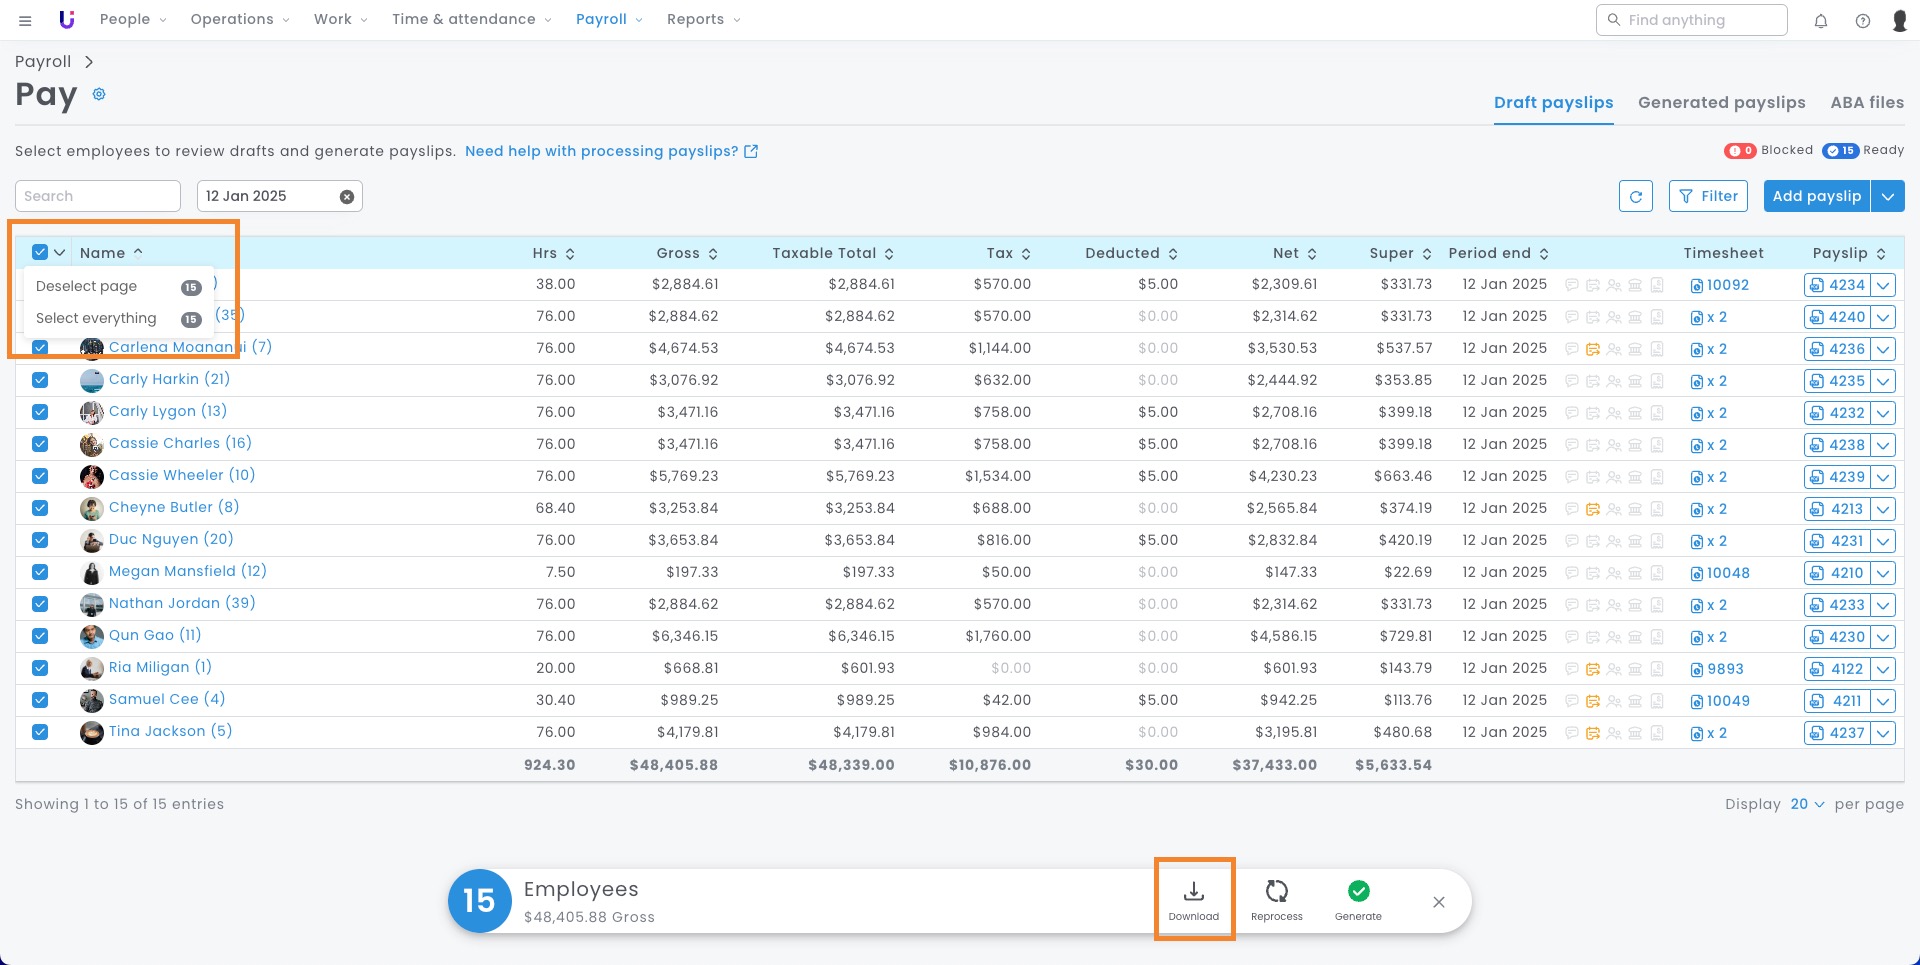This screenshot has height=965, width=1920.
Task: Click the Search input field
Action: [98, 196]
